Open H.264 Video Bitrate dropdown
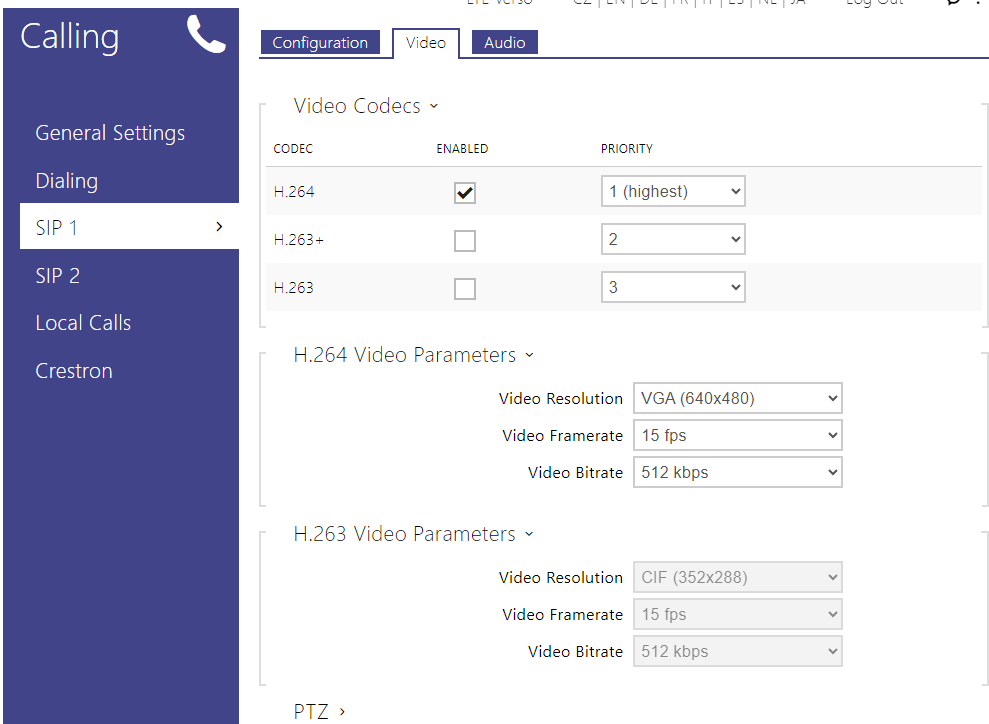 (x=737, y=472)
